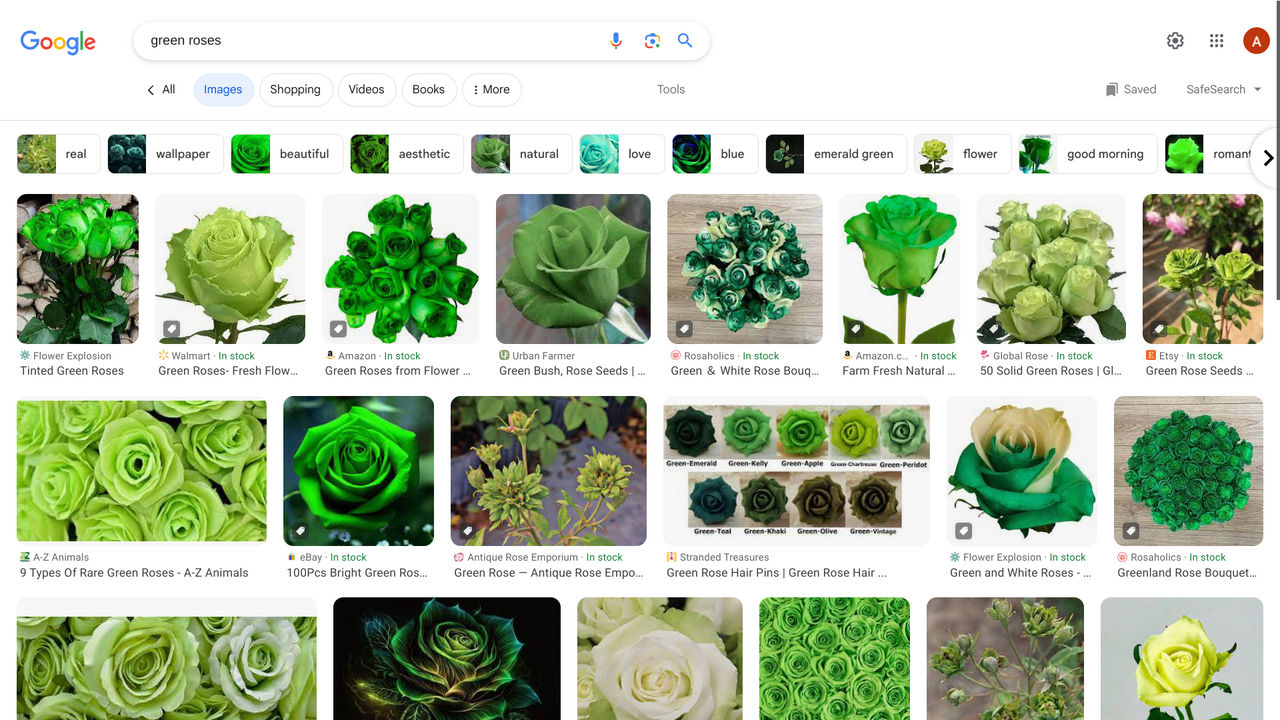Open Saved collections

coord(1131,89)
